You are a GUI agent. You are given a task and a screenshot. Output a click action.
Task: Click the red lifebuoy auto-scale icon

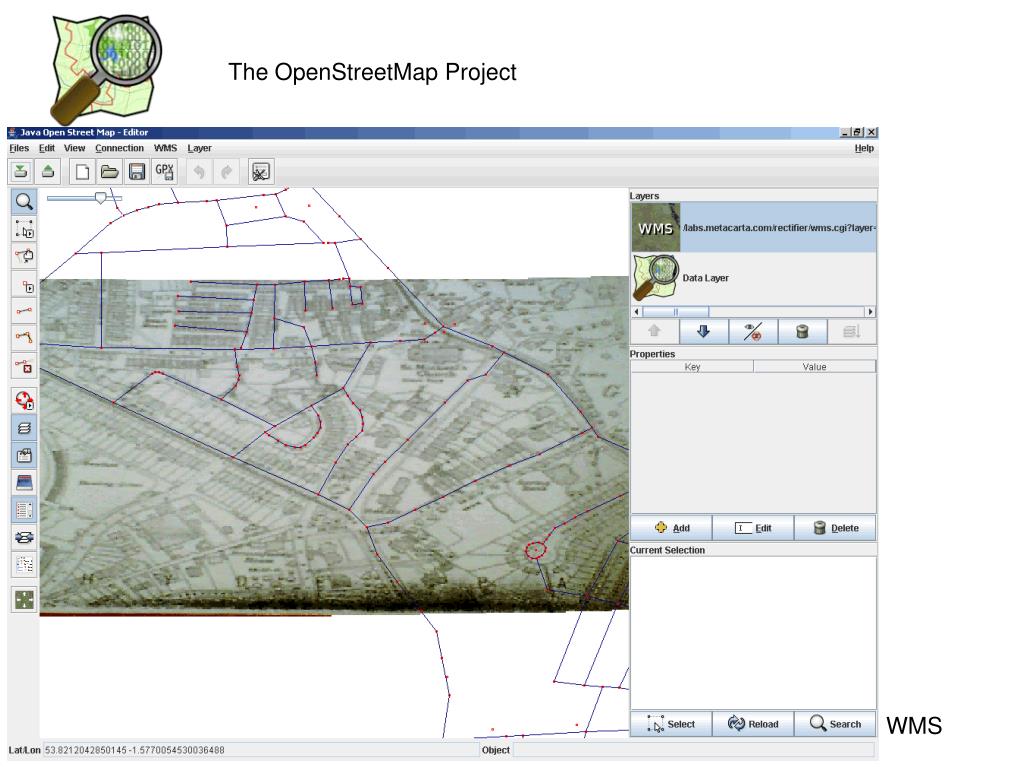pos(24,400)
